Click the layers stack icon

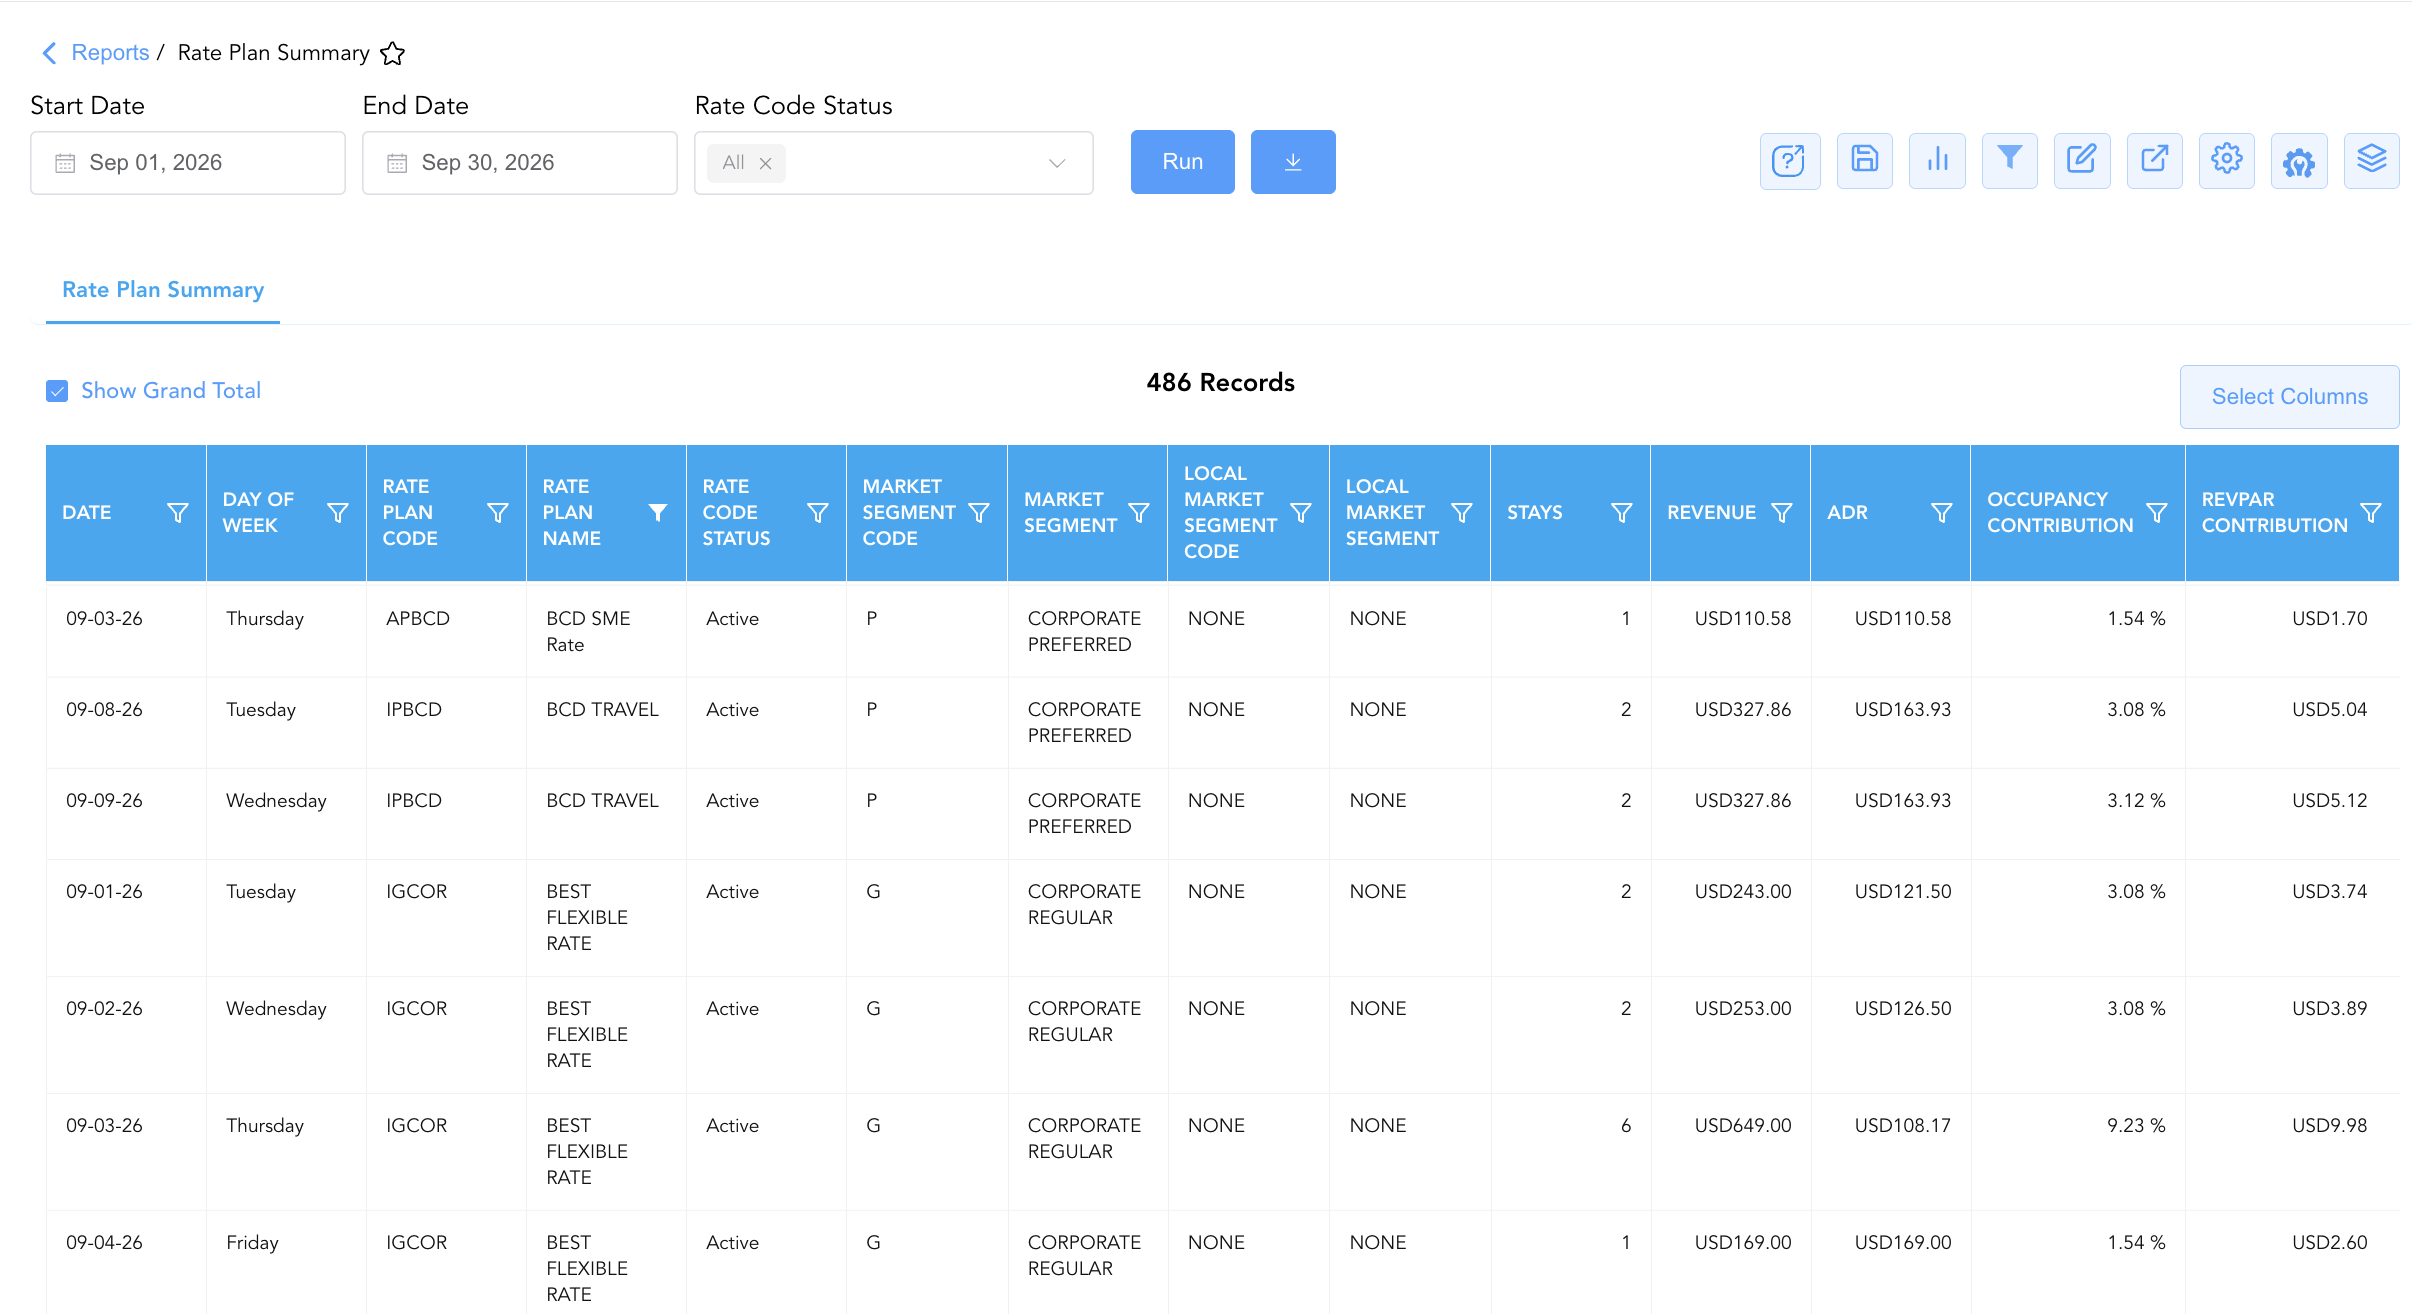(2371, 161)
